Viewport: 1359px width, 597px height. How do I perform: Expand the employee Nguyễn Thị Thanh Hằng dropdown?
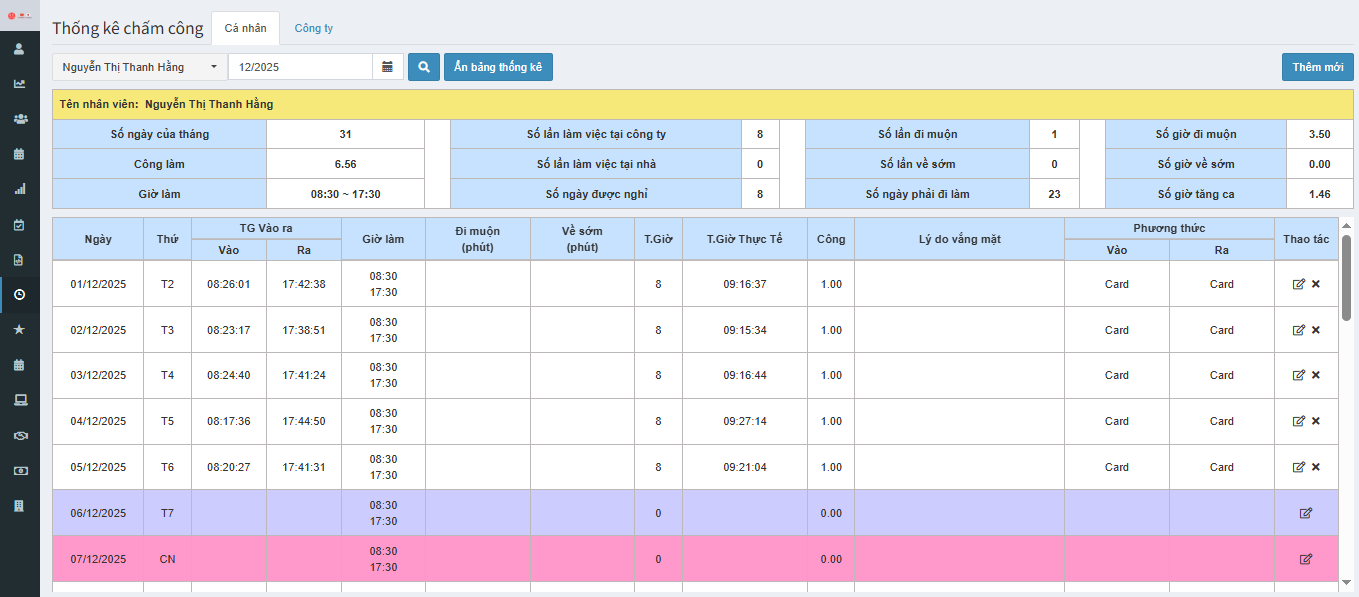click(140, 67)
